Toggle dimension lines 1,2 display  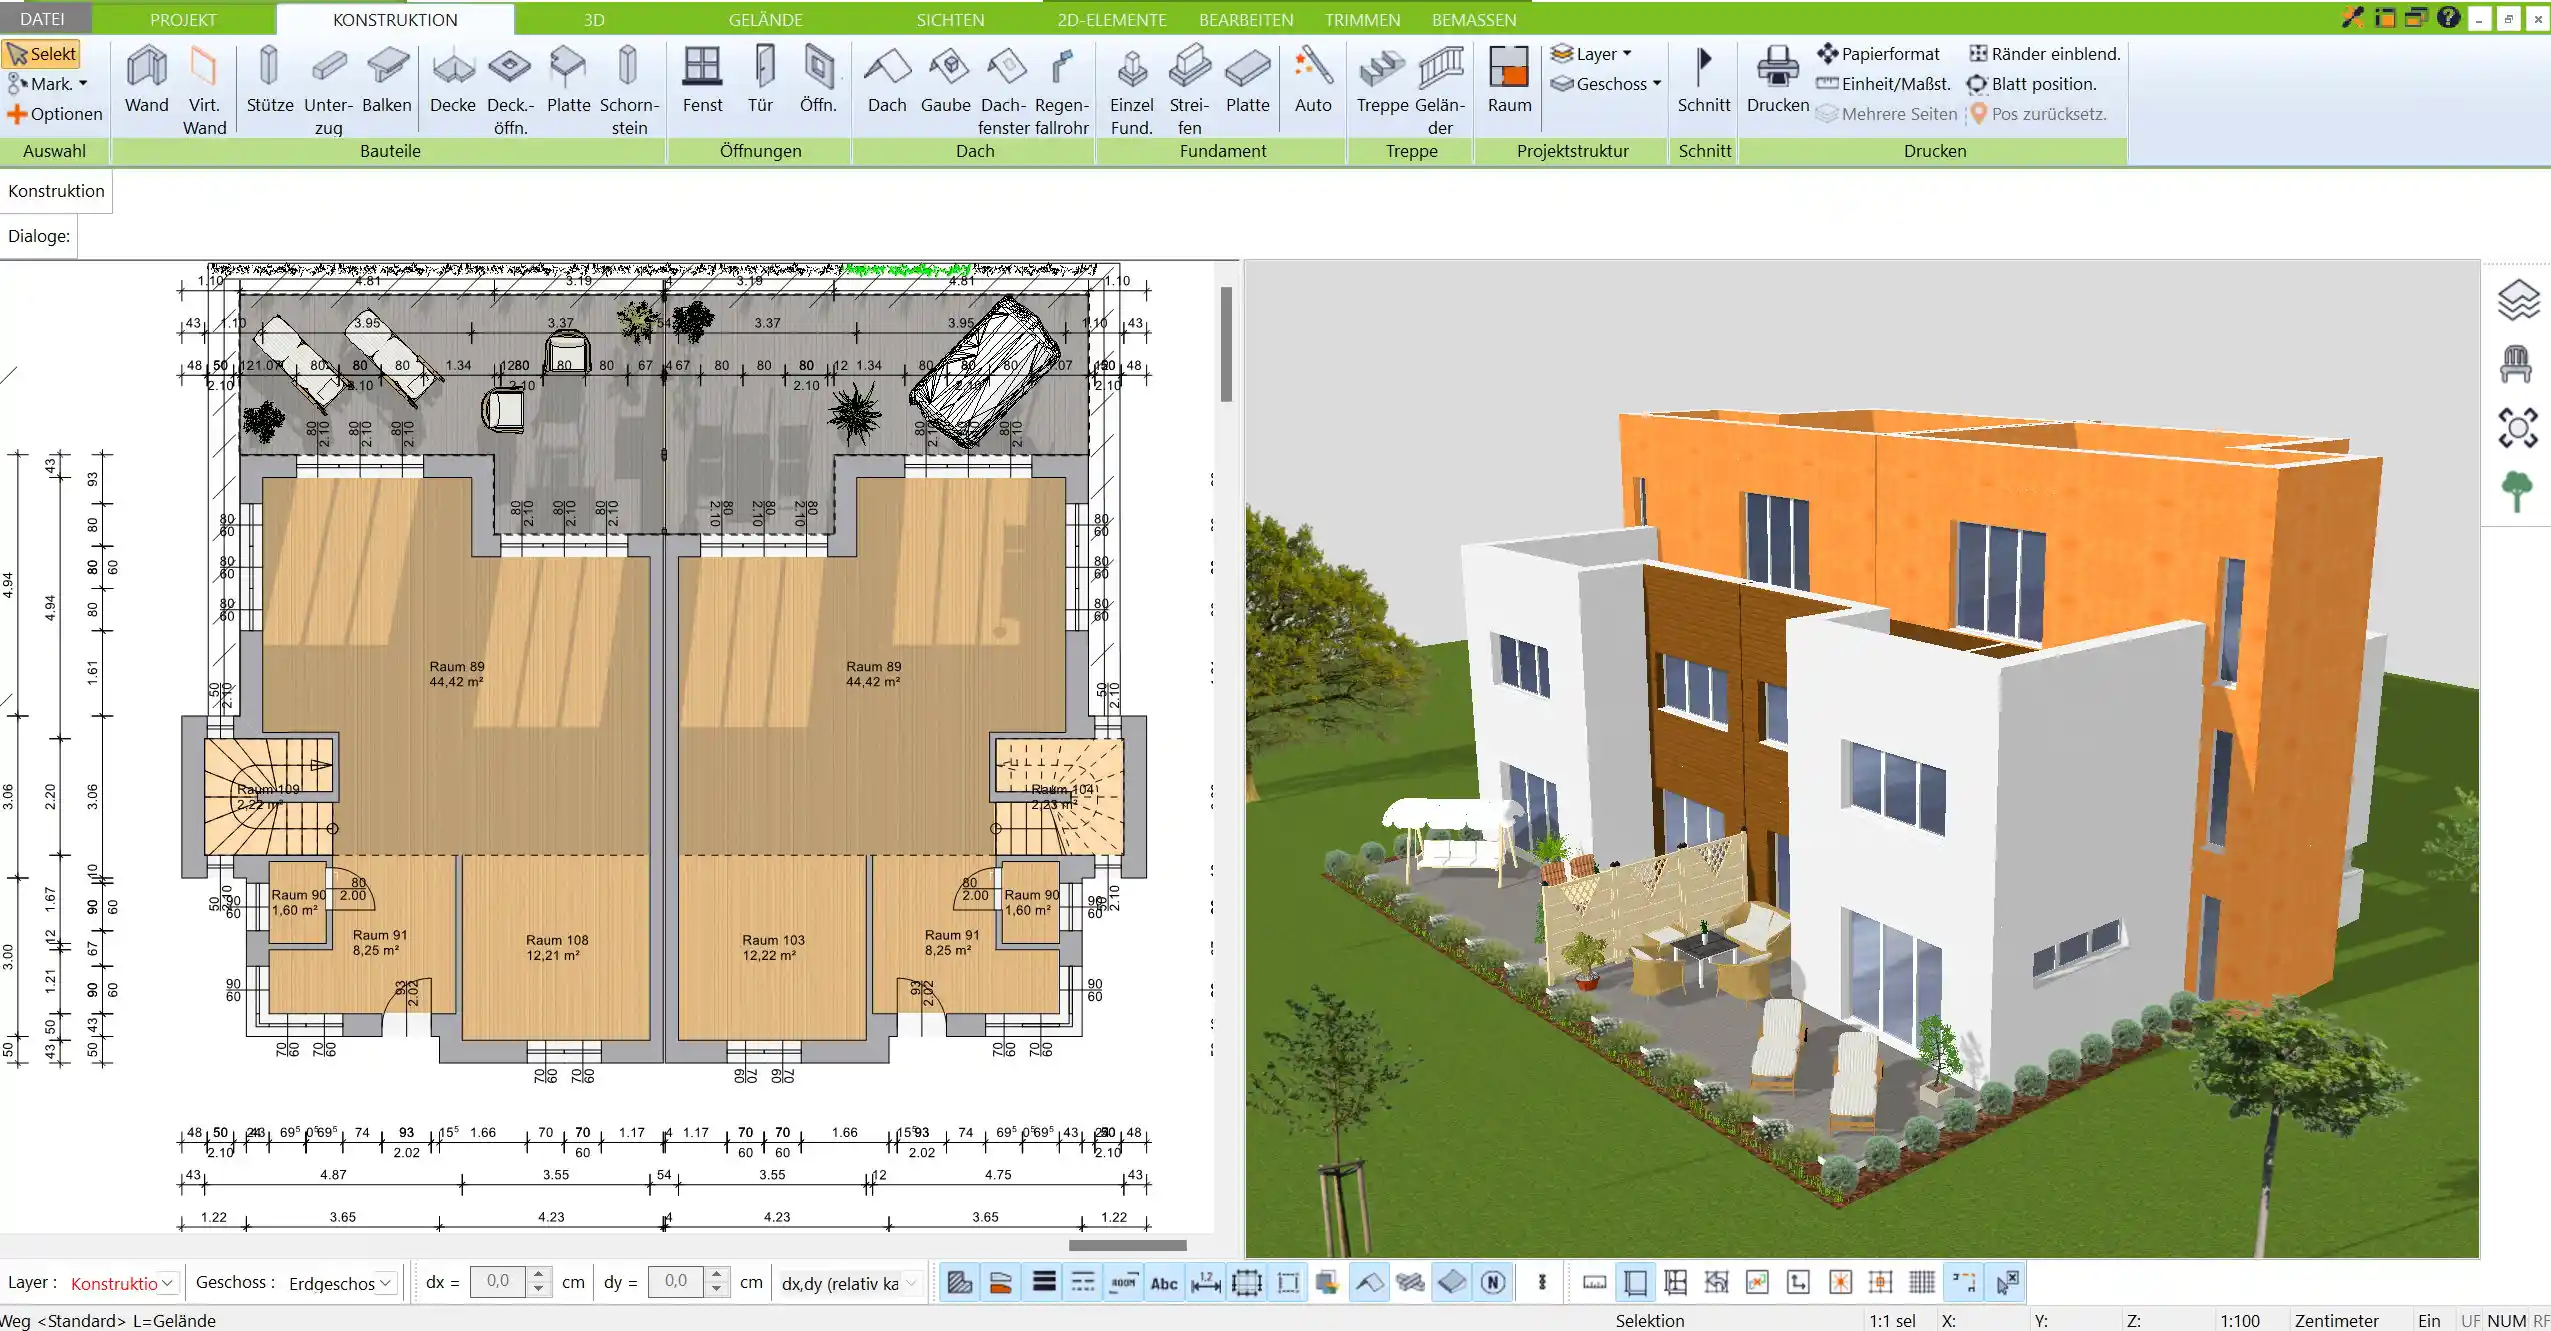(1206, 1282)
